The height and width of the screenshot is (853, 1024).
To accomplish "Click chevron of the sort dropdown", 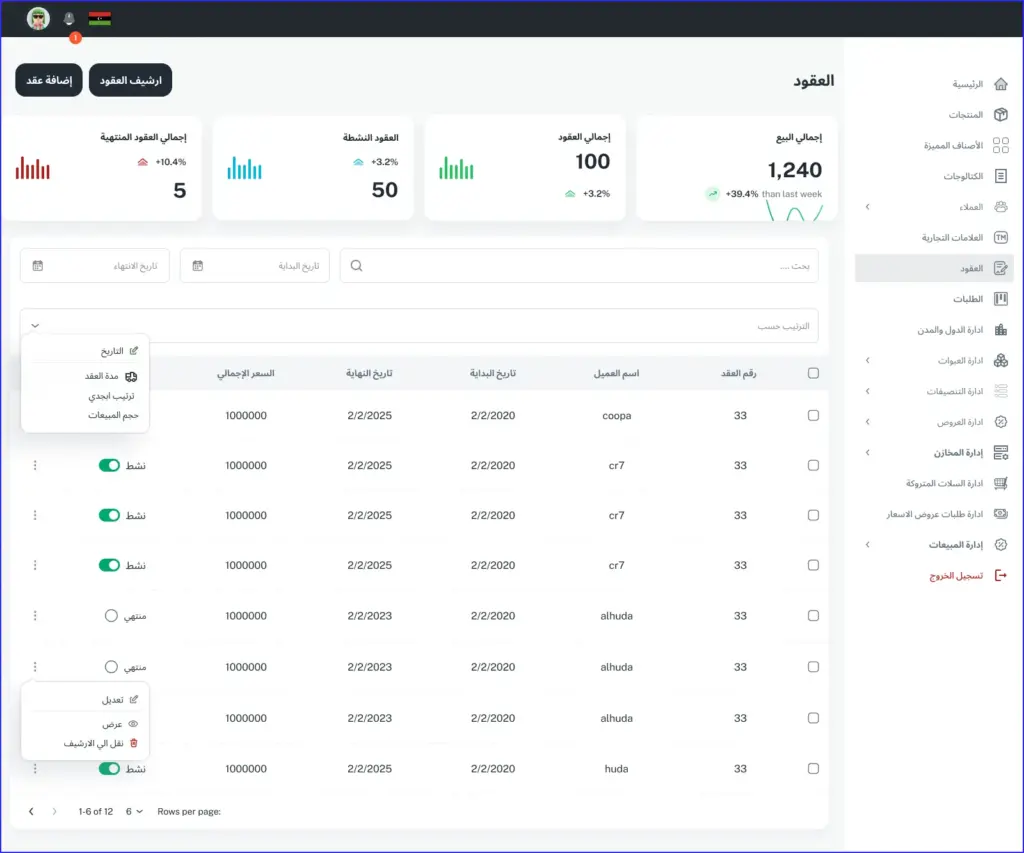I will 35,326.
